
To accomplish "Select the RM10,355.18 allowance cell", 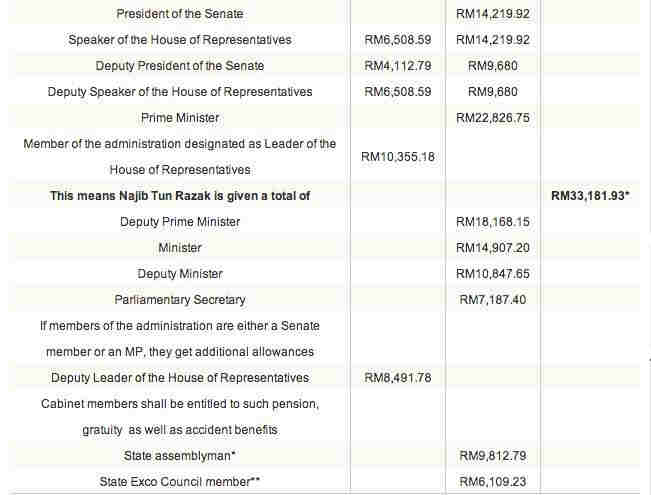I will 398,157.
